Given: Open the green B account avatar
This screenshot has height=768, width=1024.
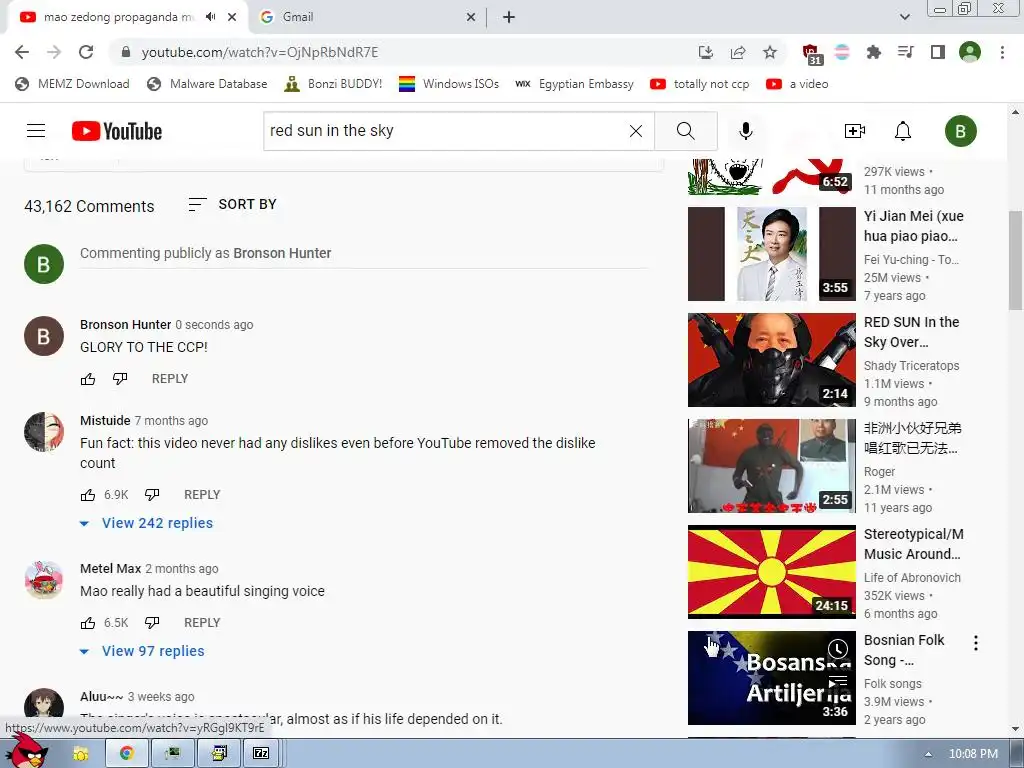Looking at the screenshot, I should pos(960,131).
